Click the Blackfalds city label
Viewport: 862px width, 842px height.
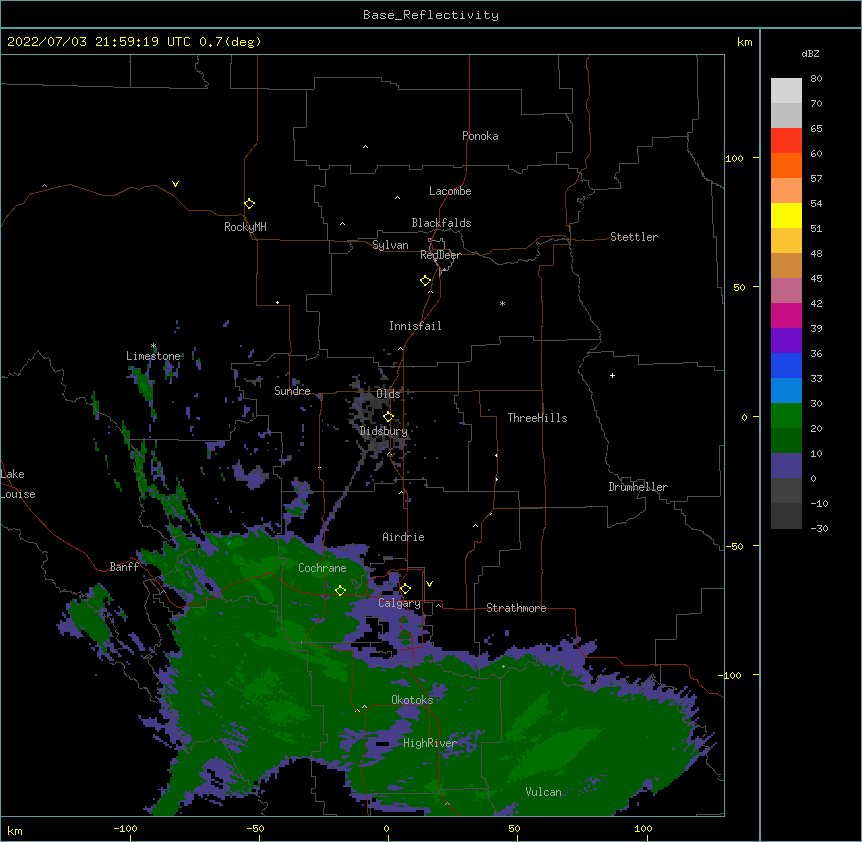click(441, 223)
